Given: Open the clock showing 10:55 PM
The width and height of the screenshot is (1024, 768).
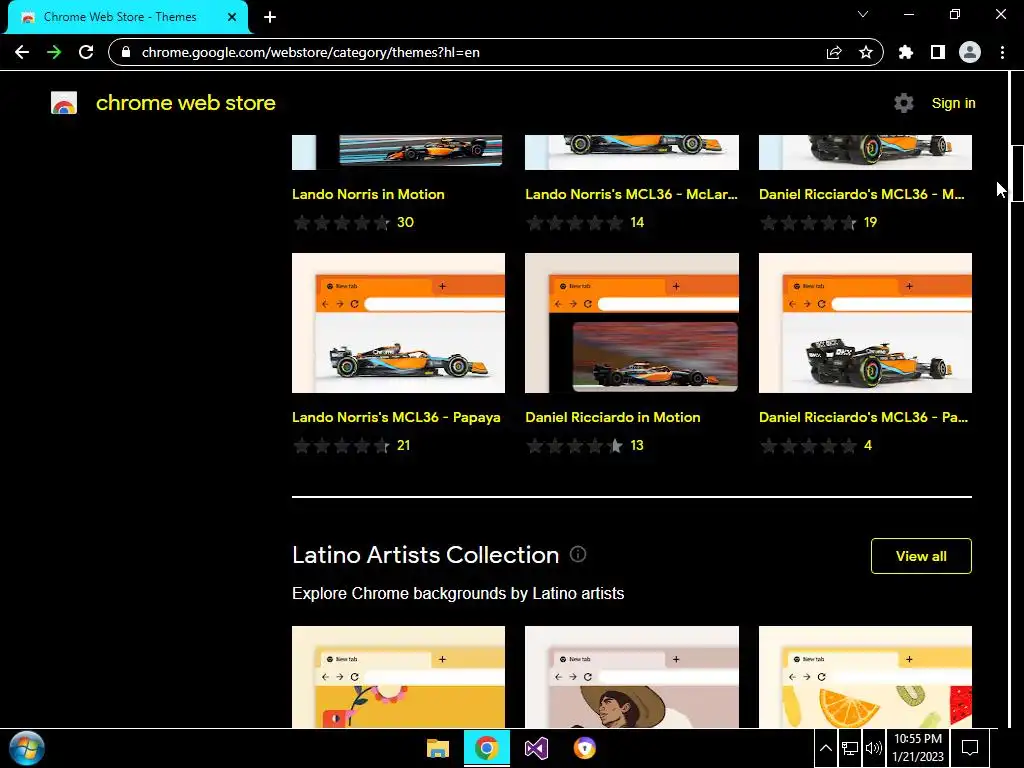Looking at the screenshot, I should click(918, 748).
